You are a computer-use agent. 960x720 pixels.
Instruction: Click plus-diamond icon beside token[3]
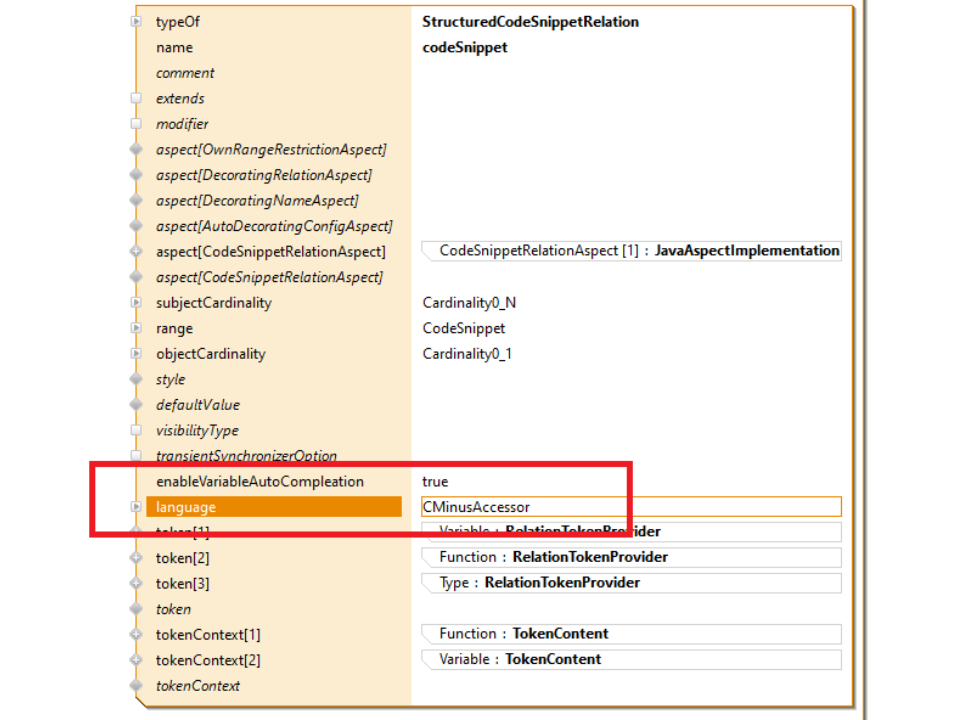click(137, 583)
